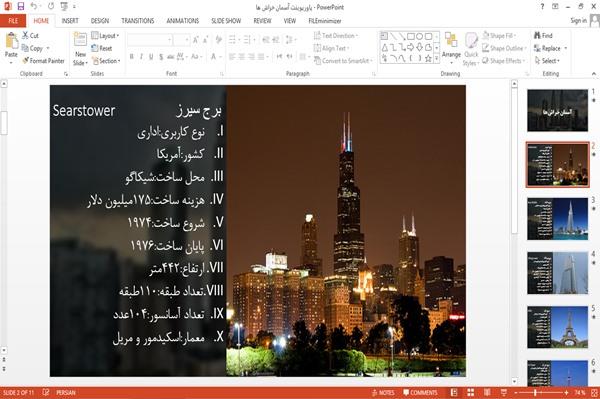Click zoom in plus button
Screen dimensions: 600x399
(566, 392)
